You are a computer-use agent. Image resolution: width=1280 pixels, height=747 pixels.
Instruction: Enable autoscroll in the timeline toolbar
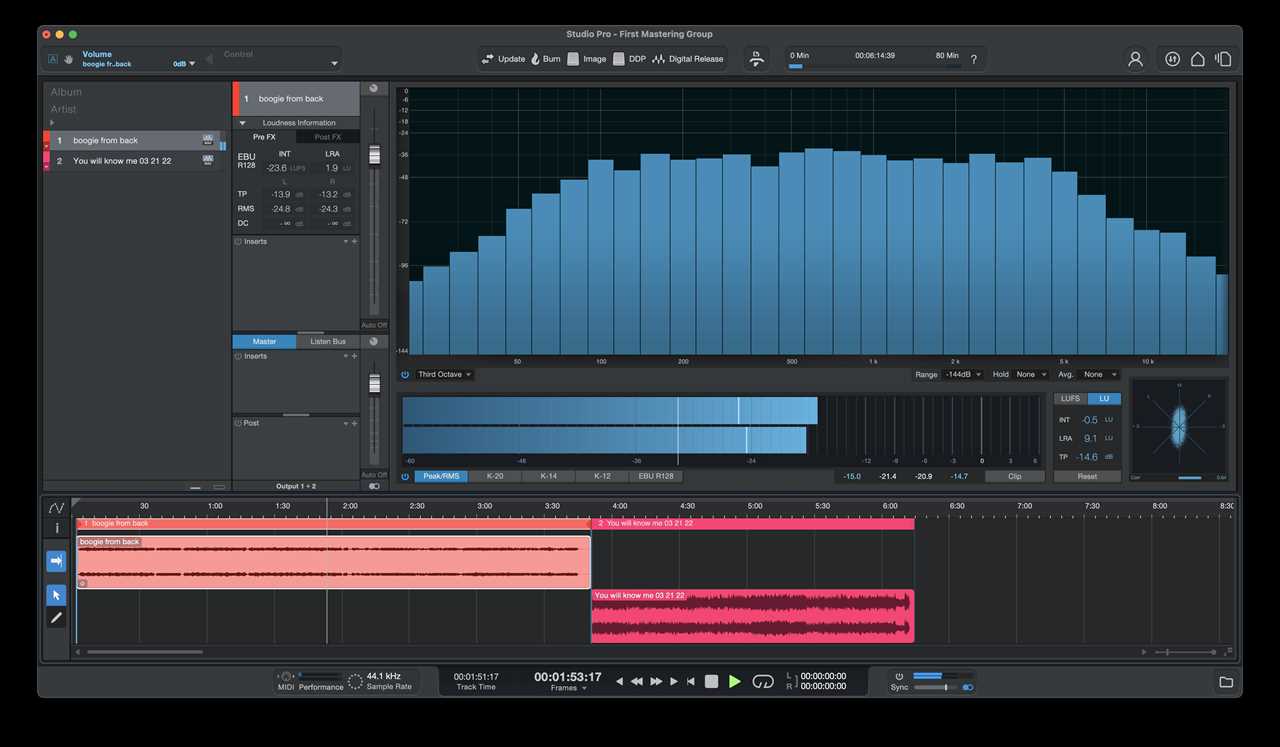coord(56,561)
